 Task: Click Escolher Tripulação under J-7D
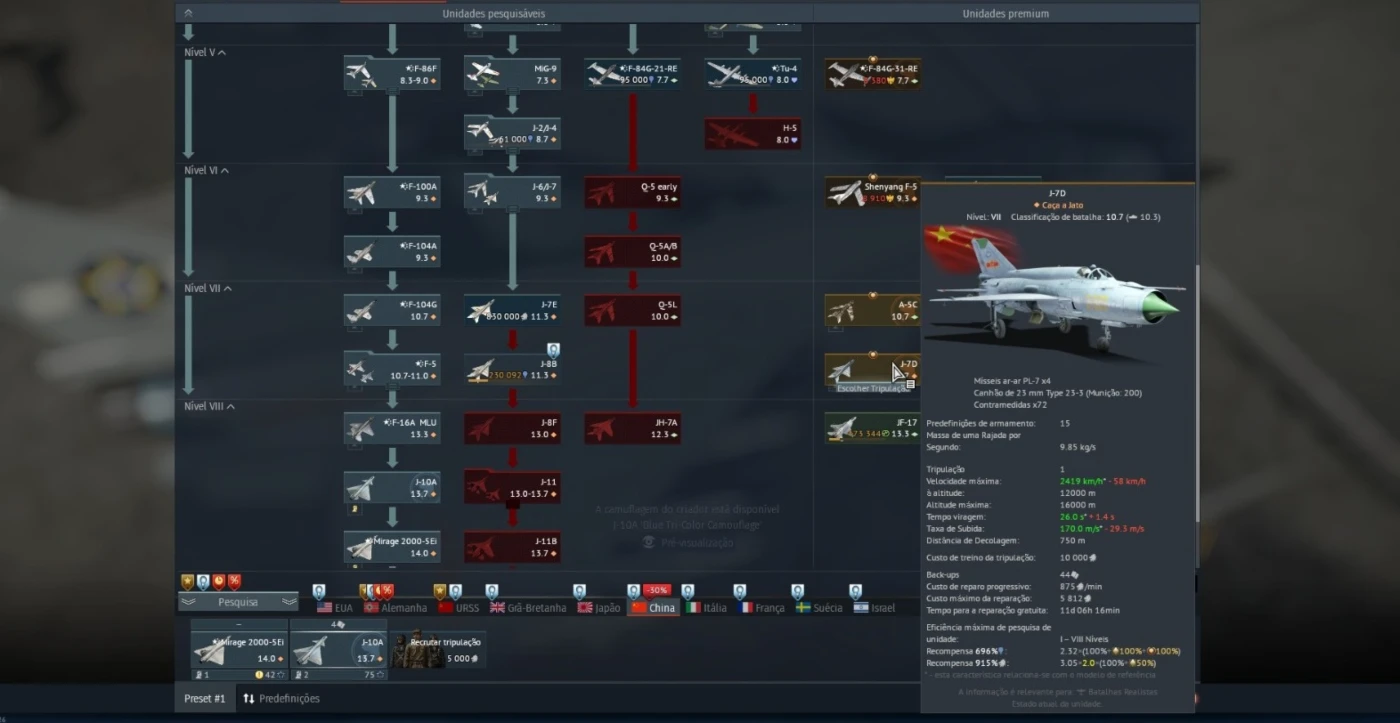[871, 388]
